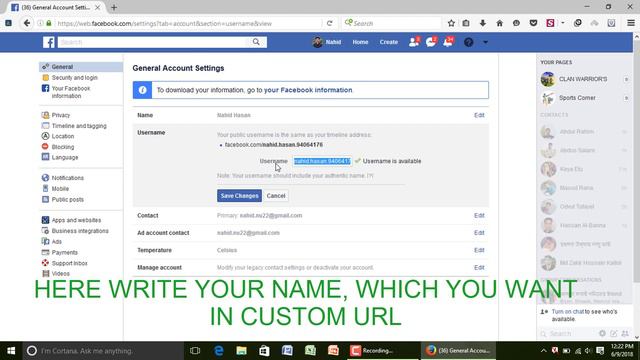Viewport: 640px width, 360px height.
Task: Open the Firefox hamburger menu
Action: (631, 23)
